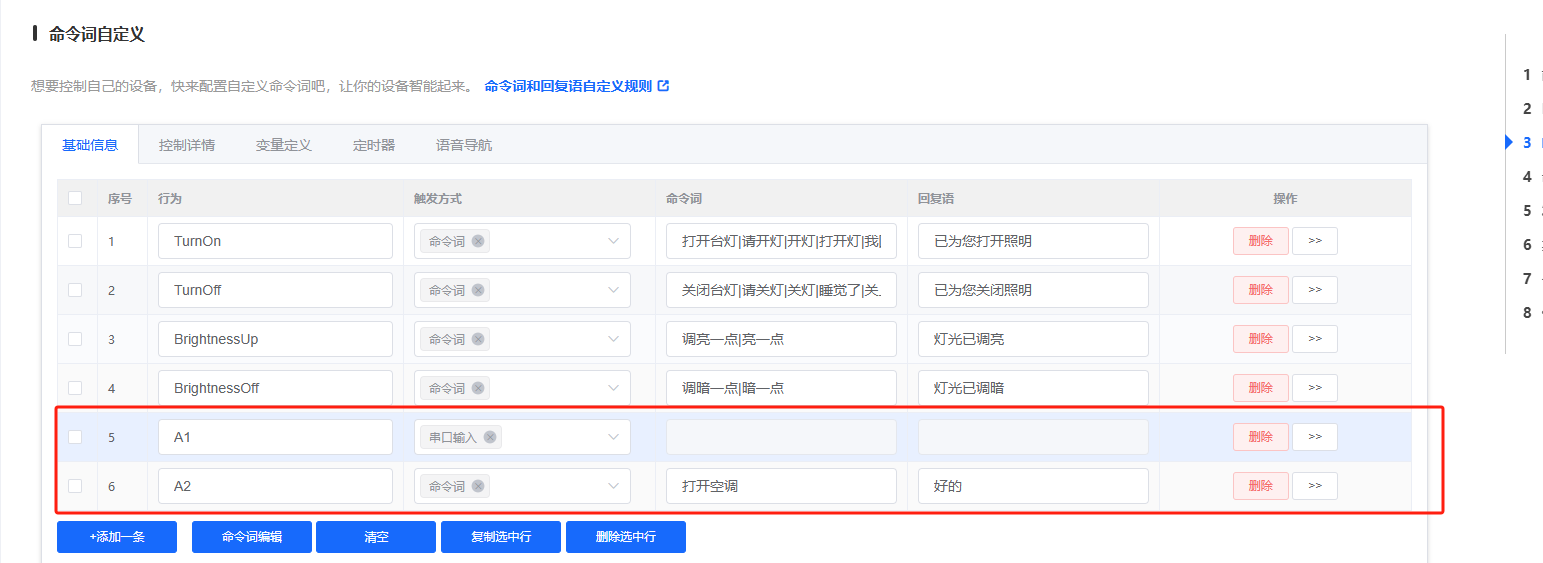Click 复制选中行 button
1543x563 pixels.
[501, 537]
